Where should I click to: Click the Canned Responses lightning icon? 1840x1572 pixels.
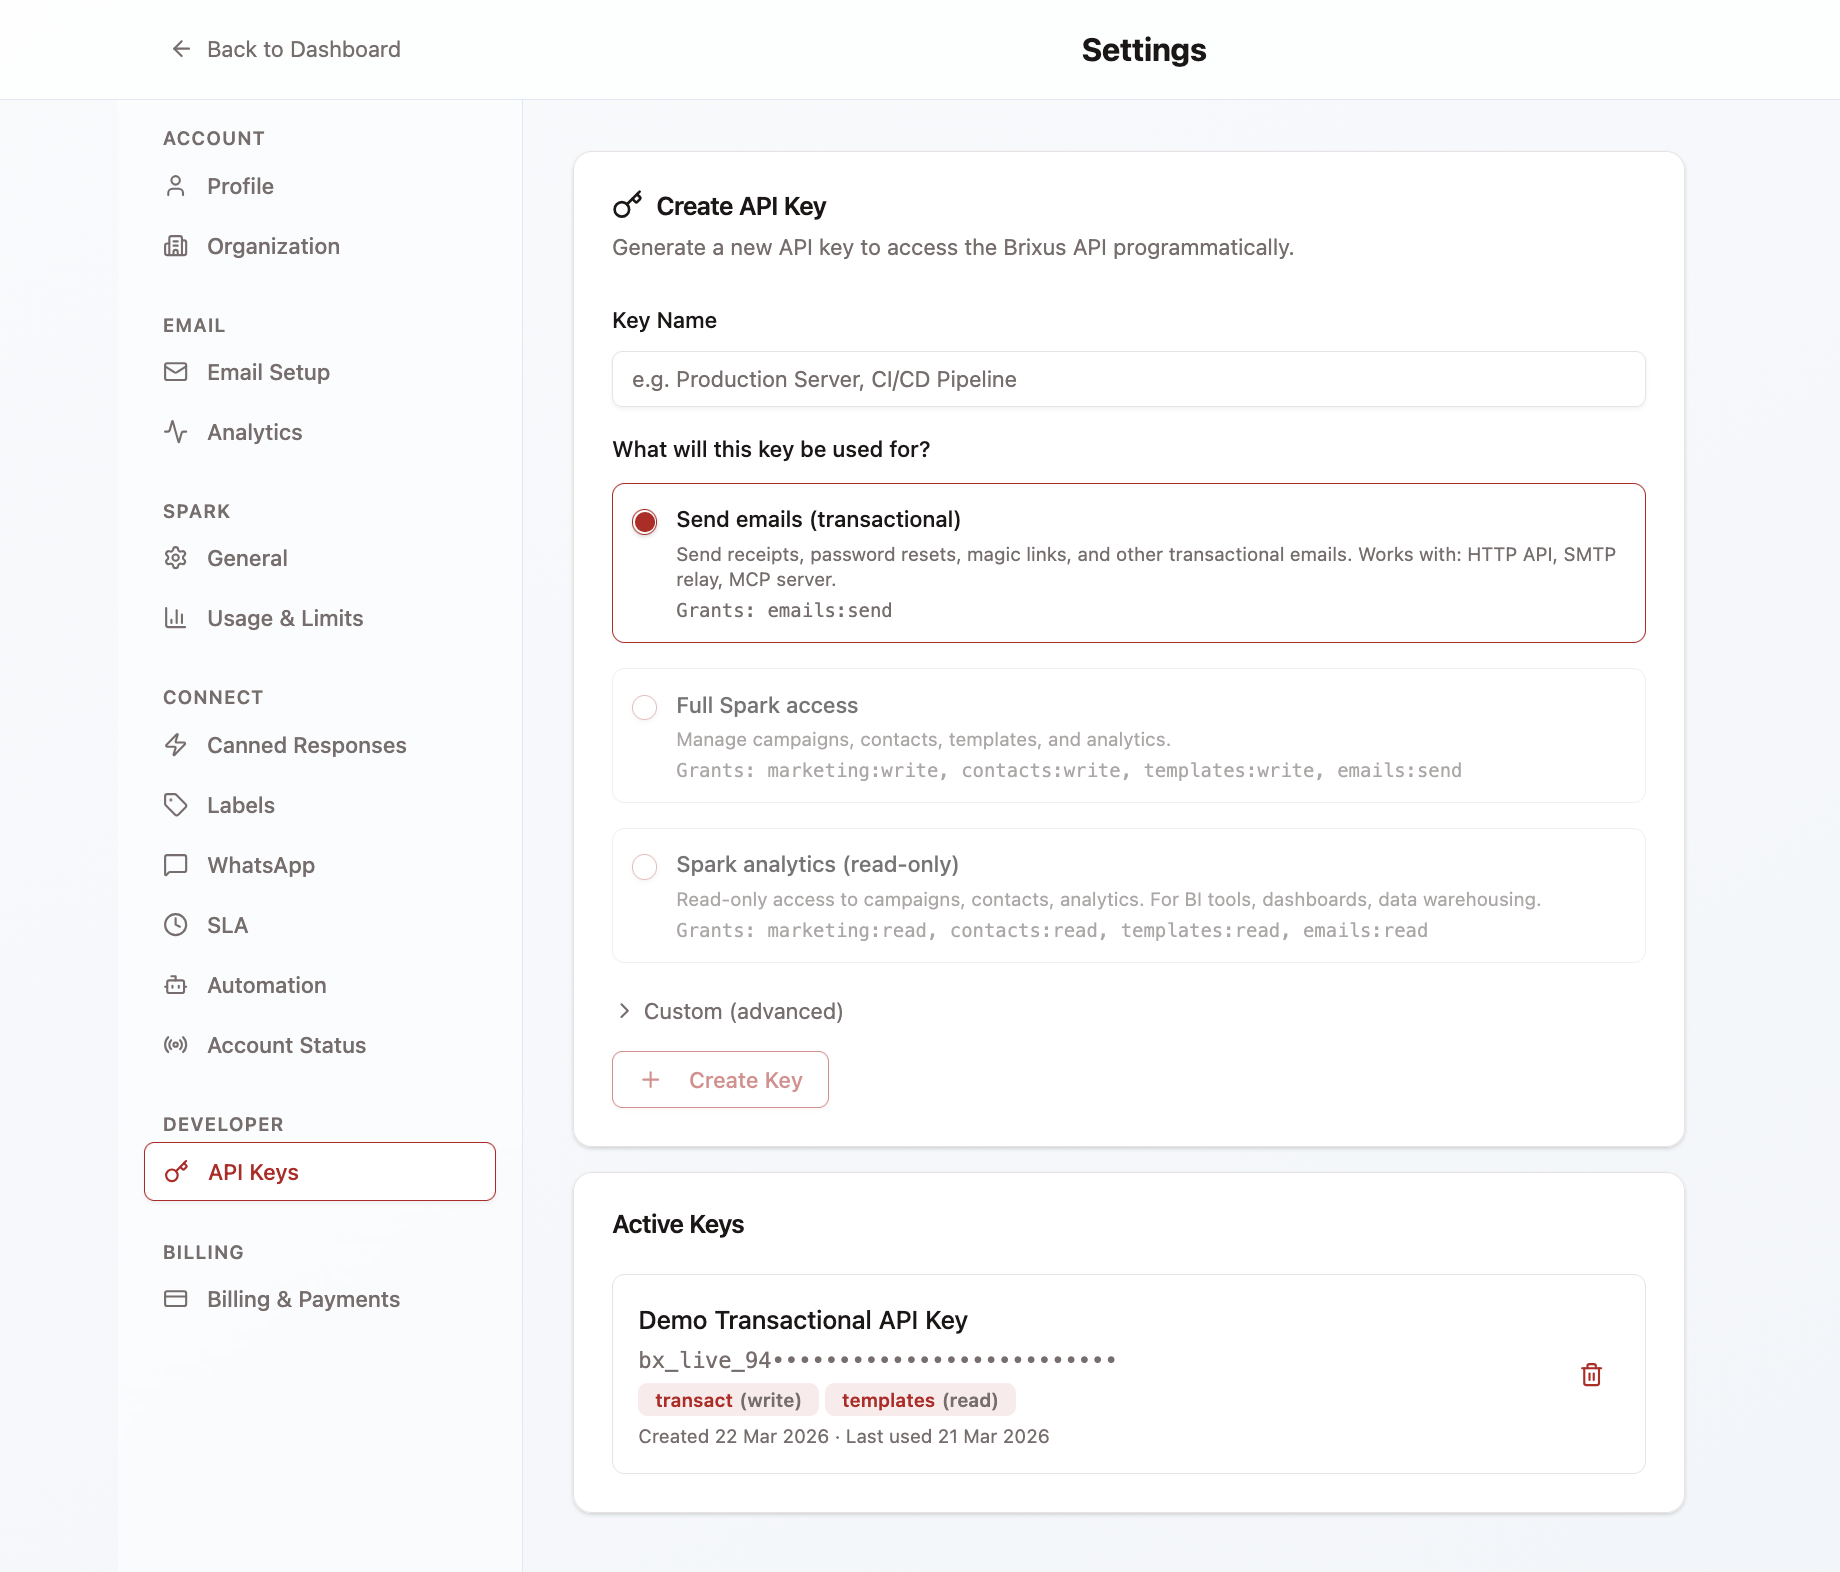pyautogui.click(x=176, y=745)
